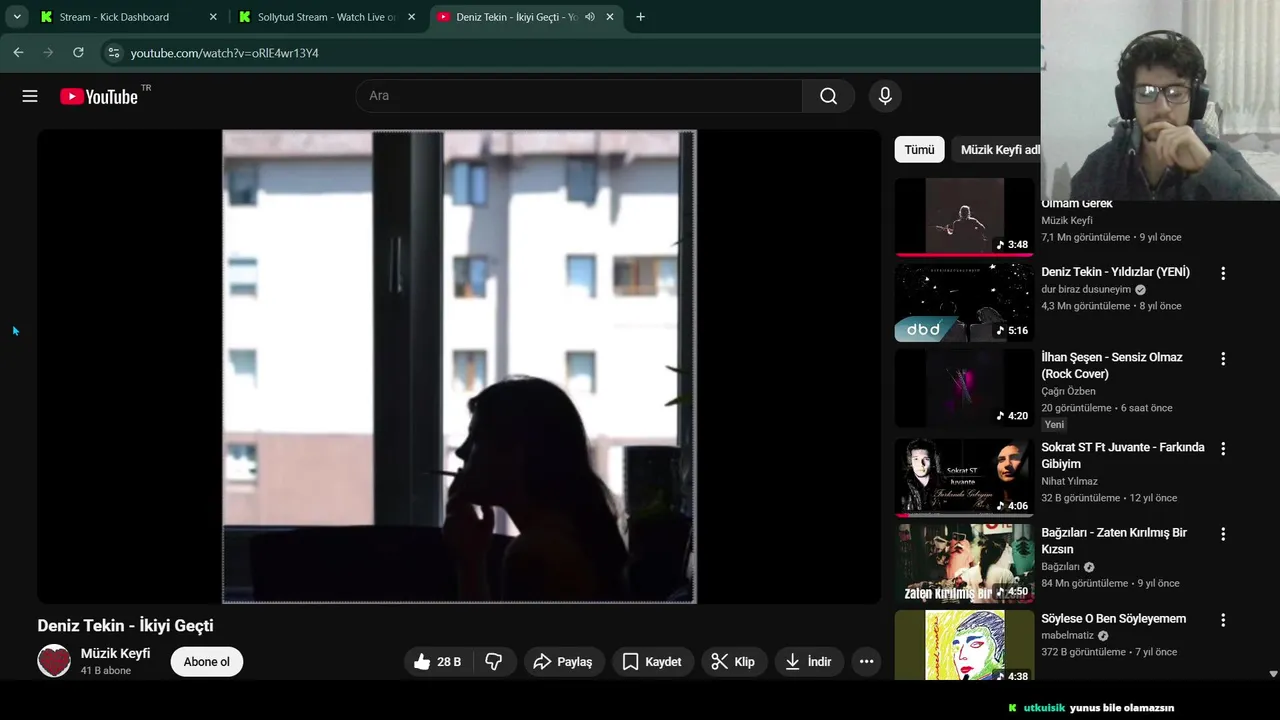
Task: Click the 41 B abone subscriber count
Action: (106, 671)
